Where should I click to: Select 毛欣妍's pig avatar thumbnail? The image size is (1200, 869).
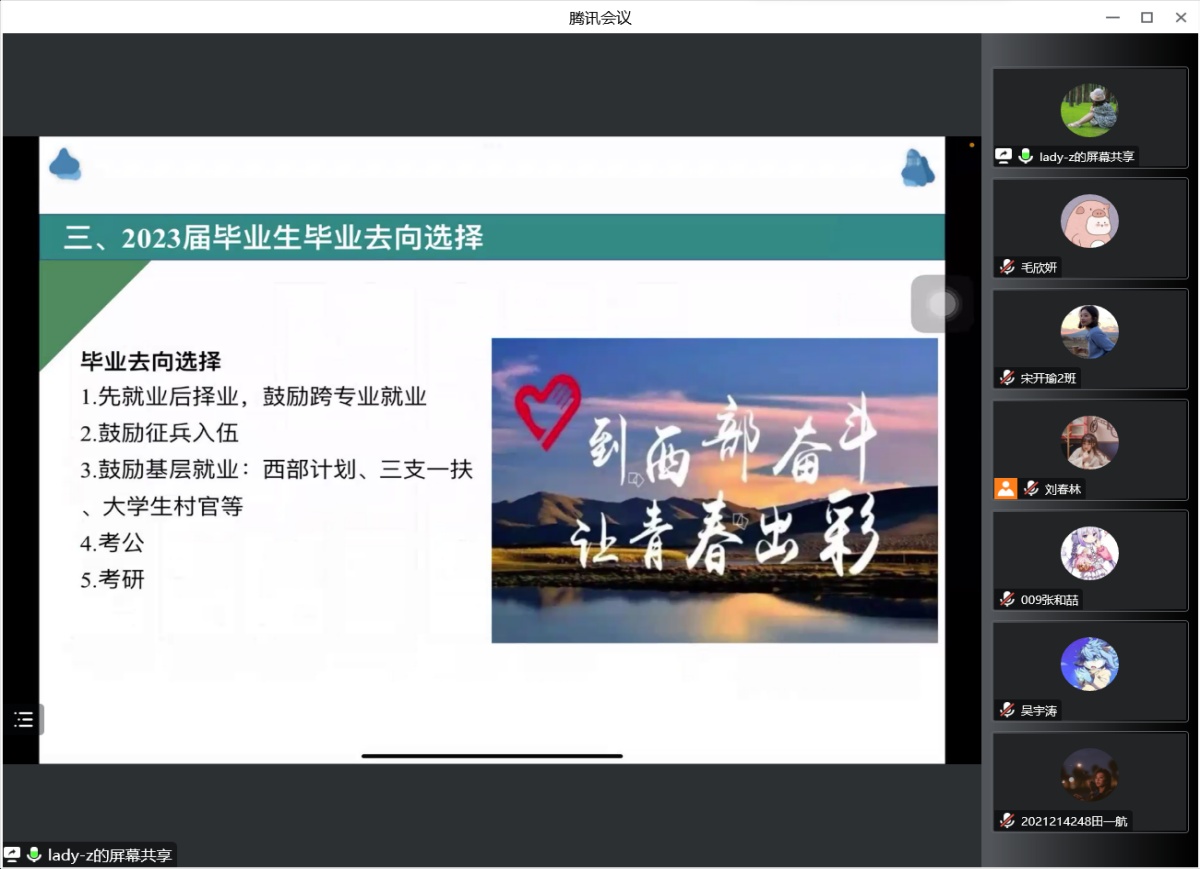tap(1089, 221)
